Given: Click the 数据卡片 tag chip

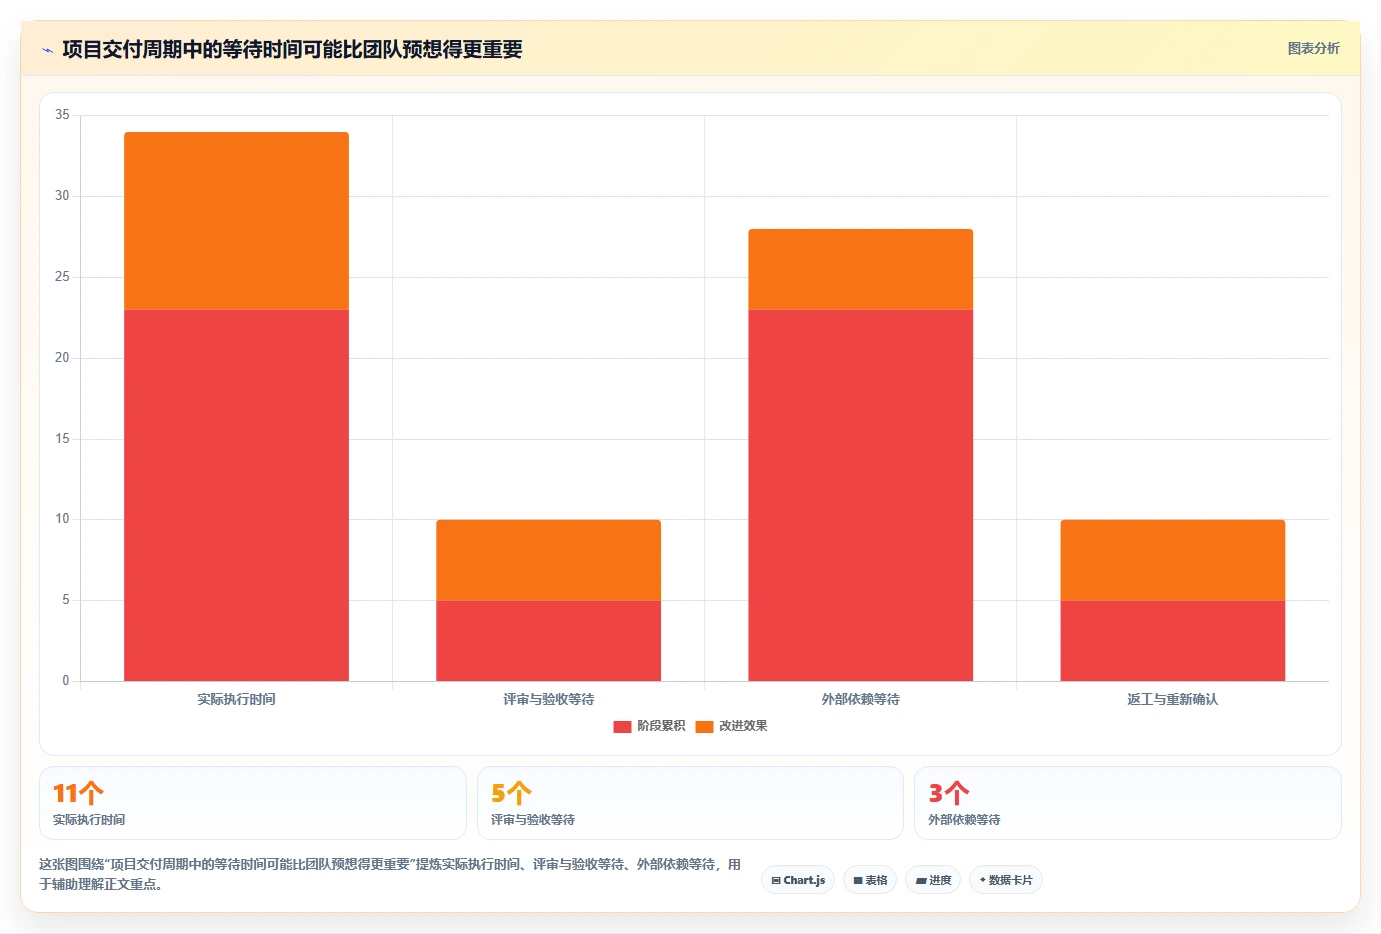Looking at the screenshot, I should tap(1006, 880).
